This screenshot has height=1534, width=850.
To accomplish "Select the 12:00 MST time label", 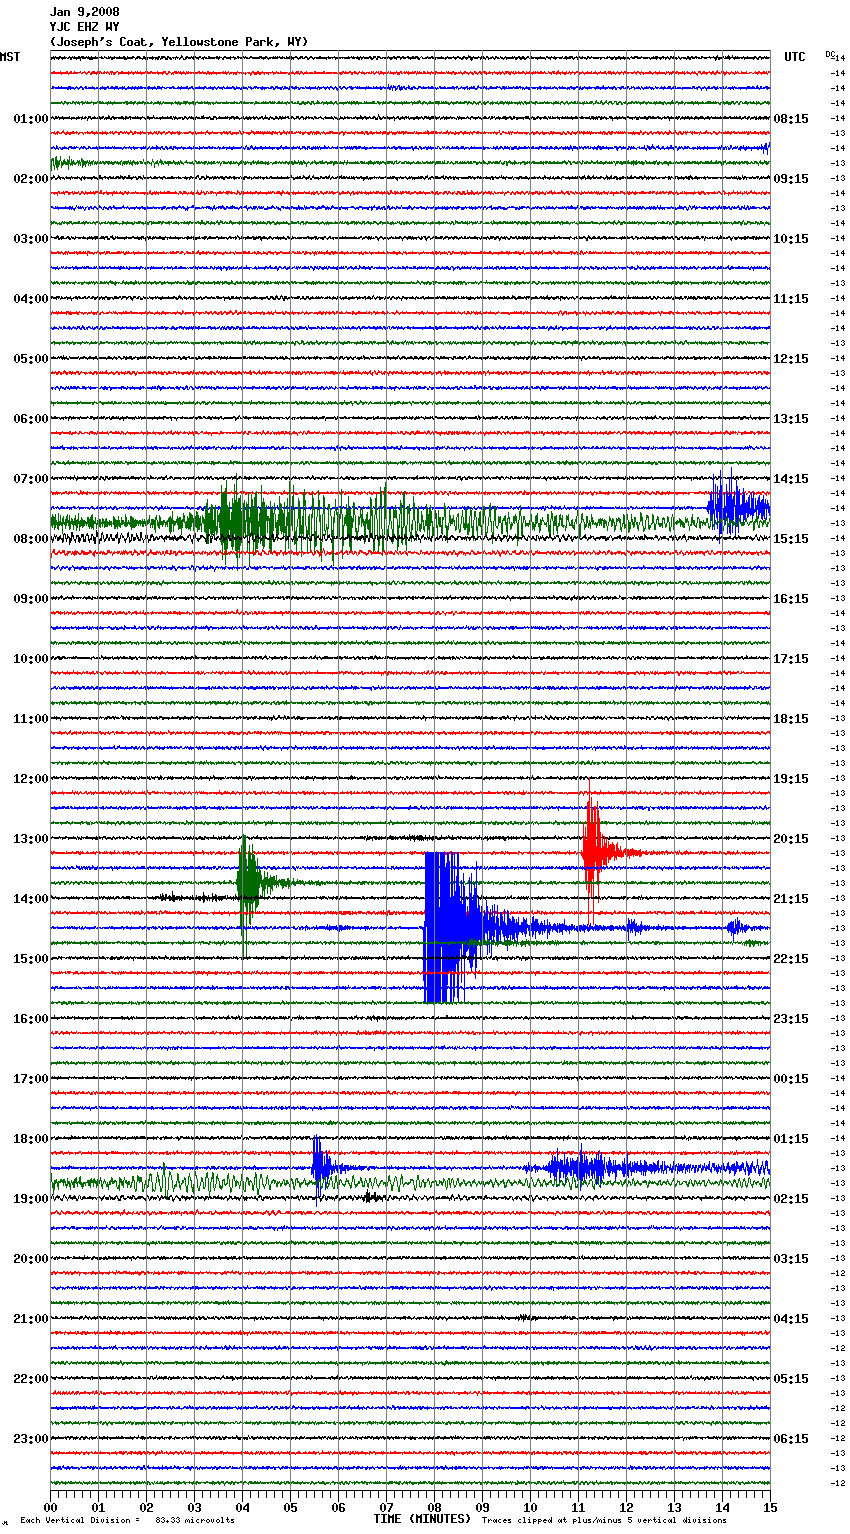I will [31, 779].
